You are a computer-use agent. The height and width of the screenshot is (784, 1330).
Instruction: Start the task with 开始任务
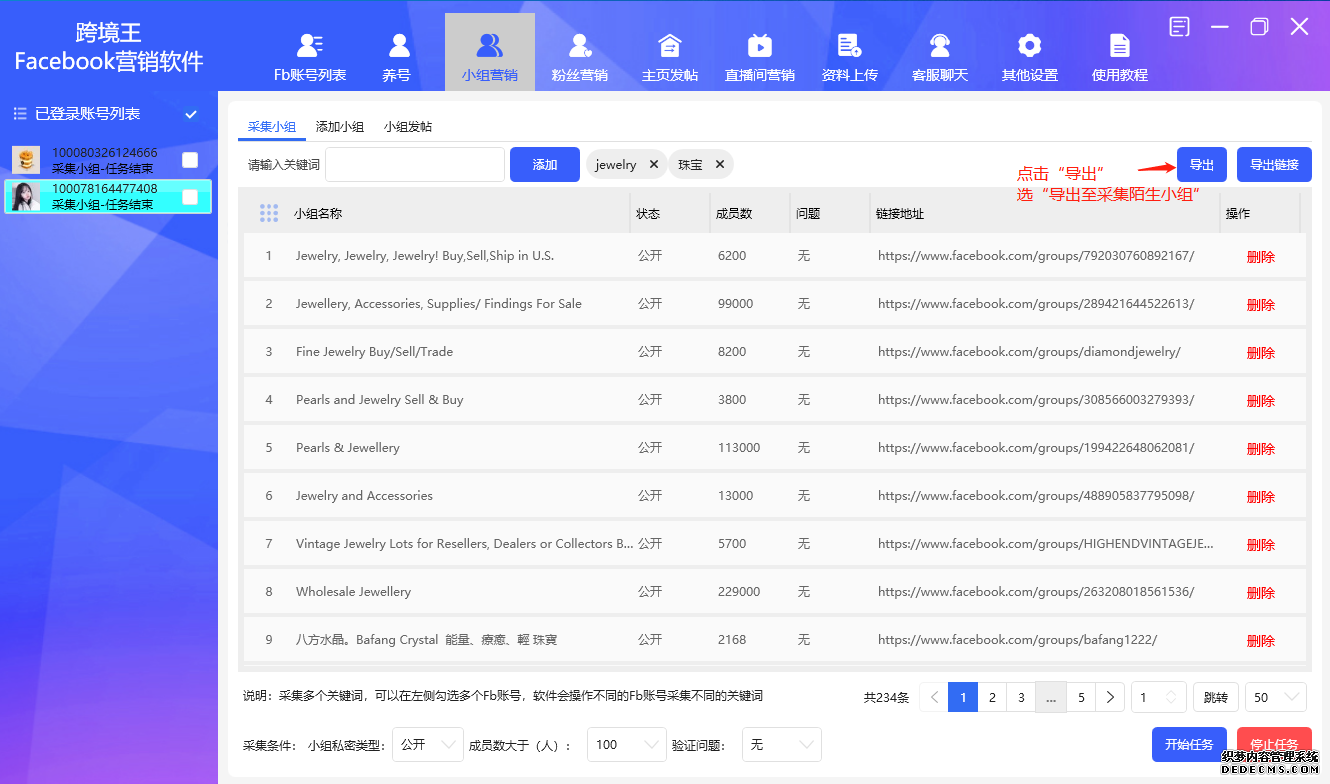[x=1189, y=744]
